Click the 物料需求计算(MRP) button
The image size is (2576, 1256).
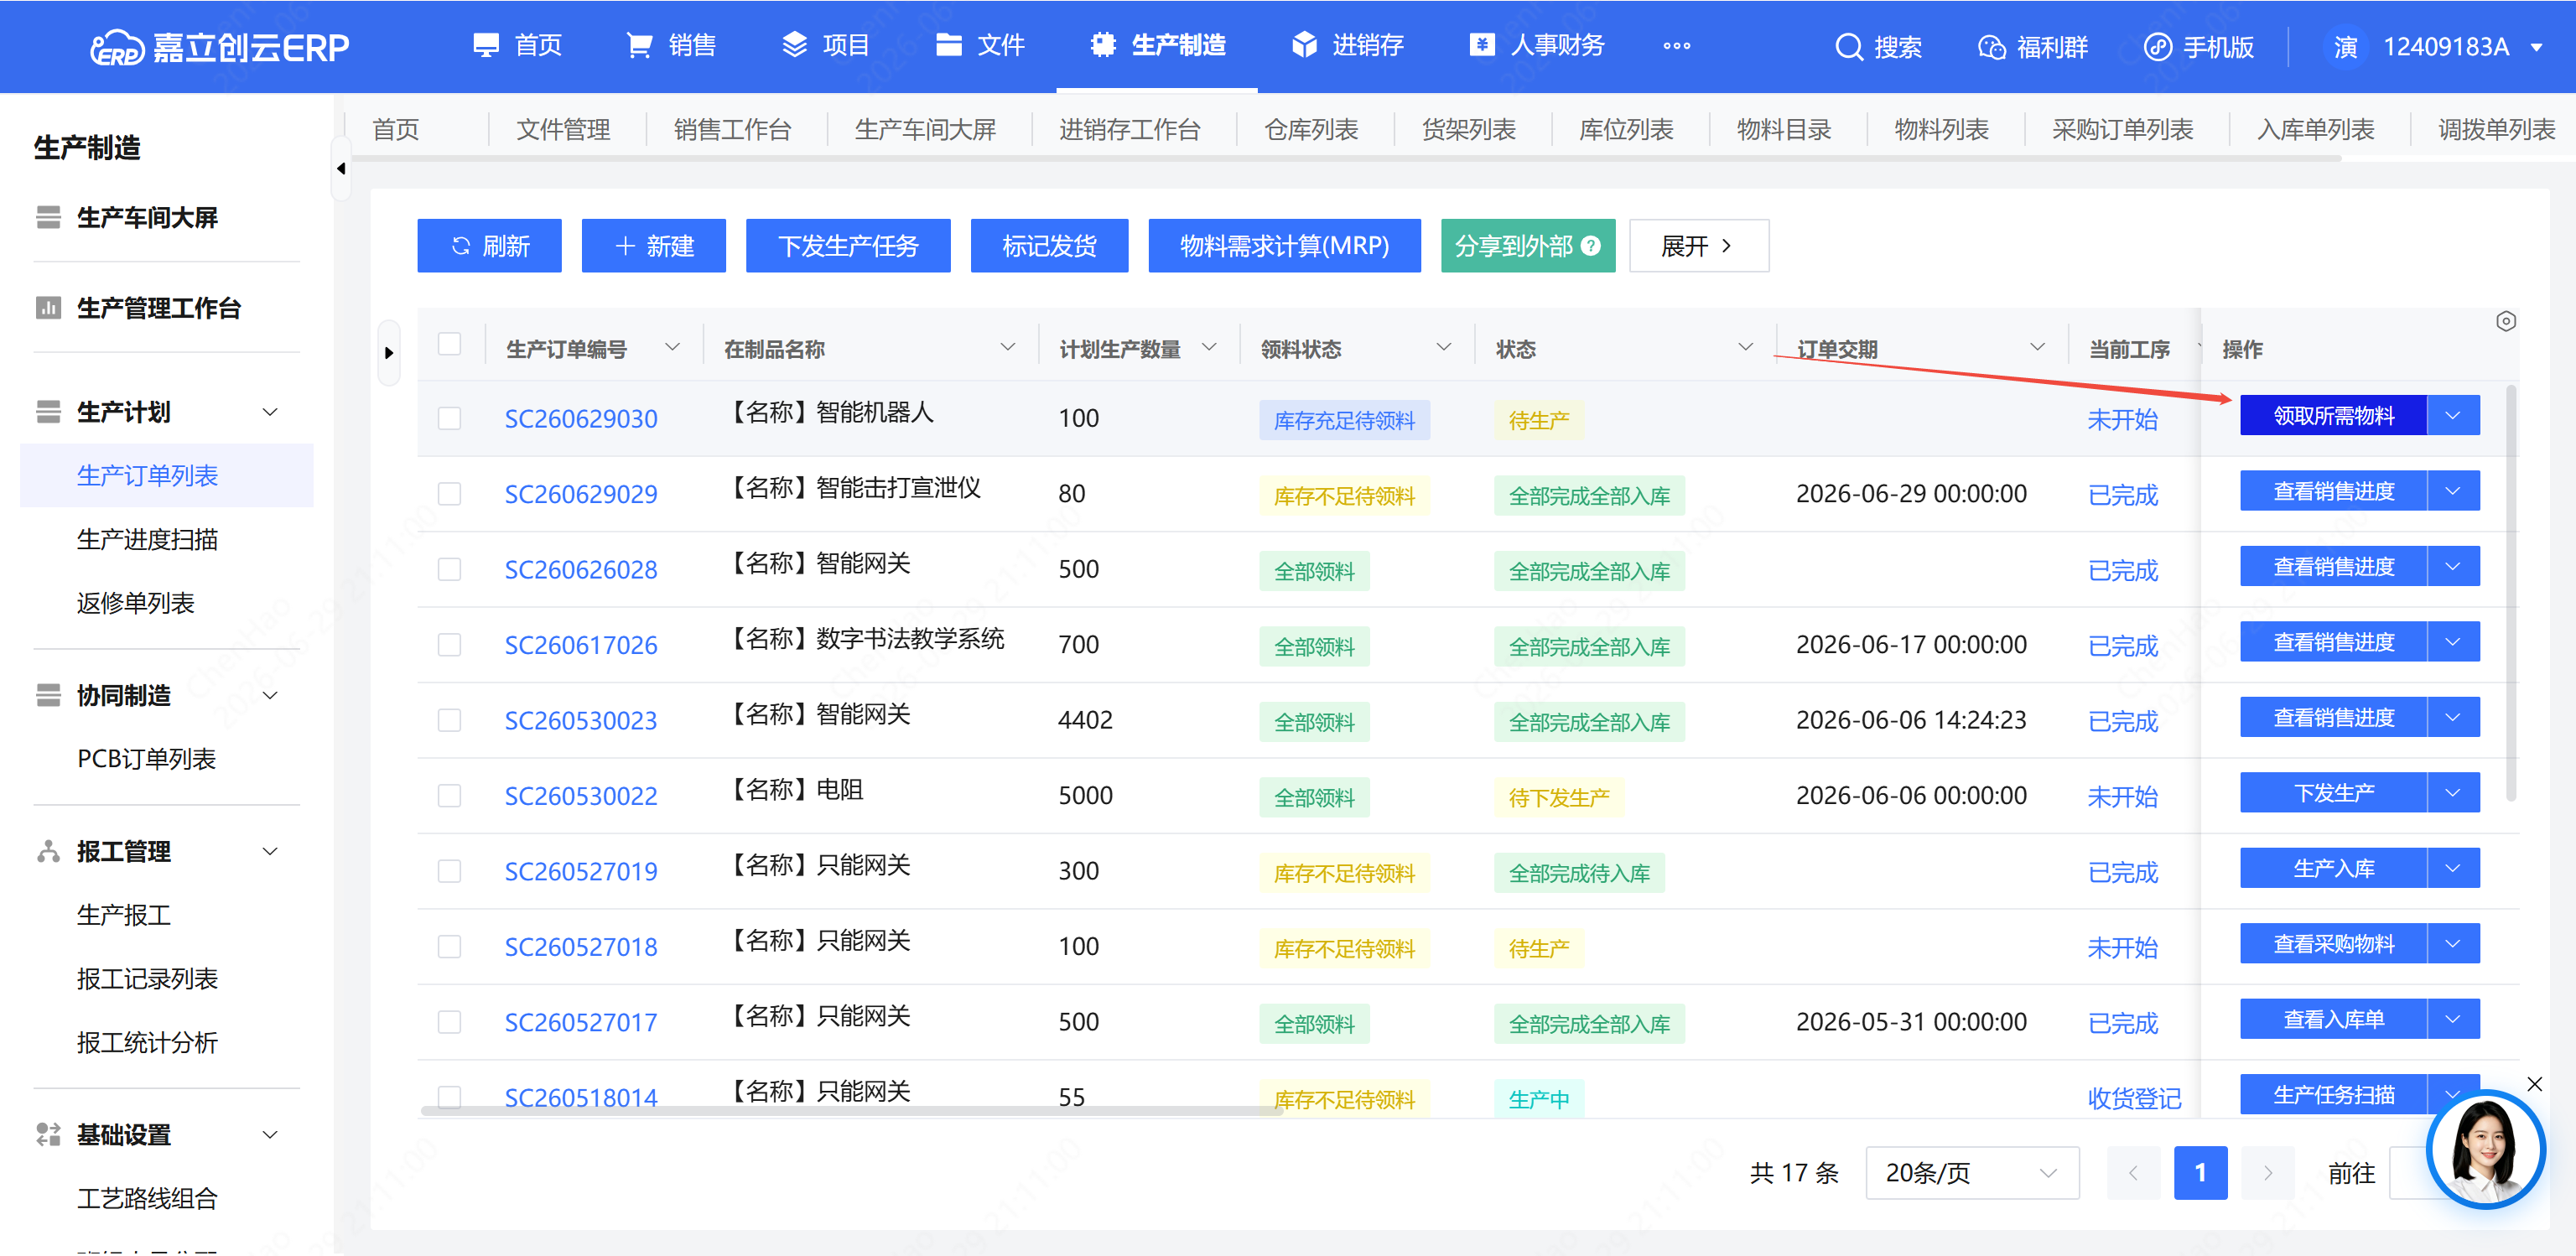1284,246
